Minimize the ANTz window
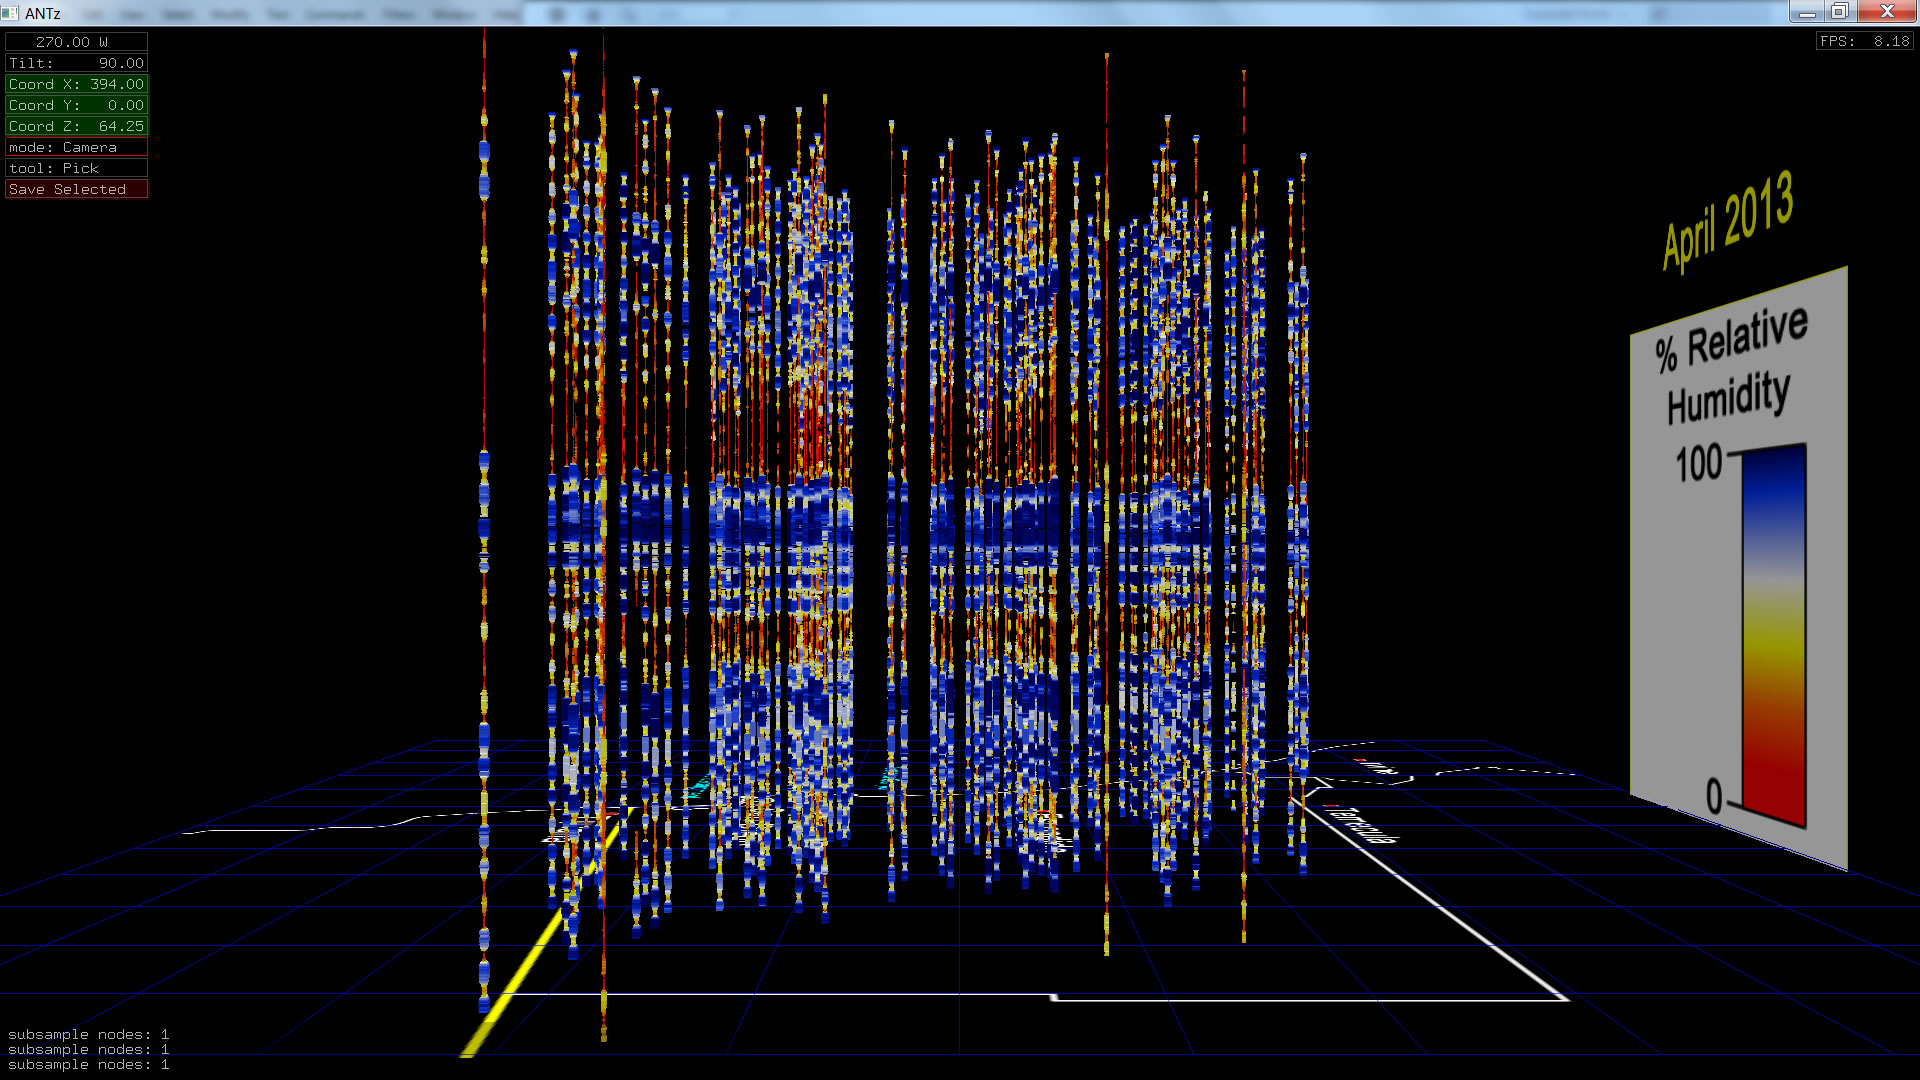Screen dimensions: 1920x1080 [x=1806, y=12]
